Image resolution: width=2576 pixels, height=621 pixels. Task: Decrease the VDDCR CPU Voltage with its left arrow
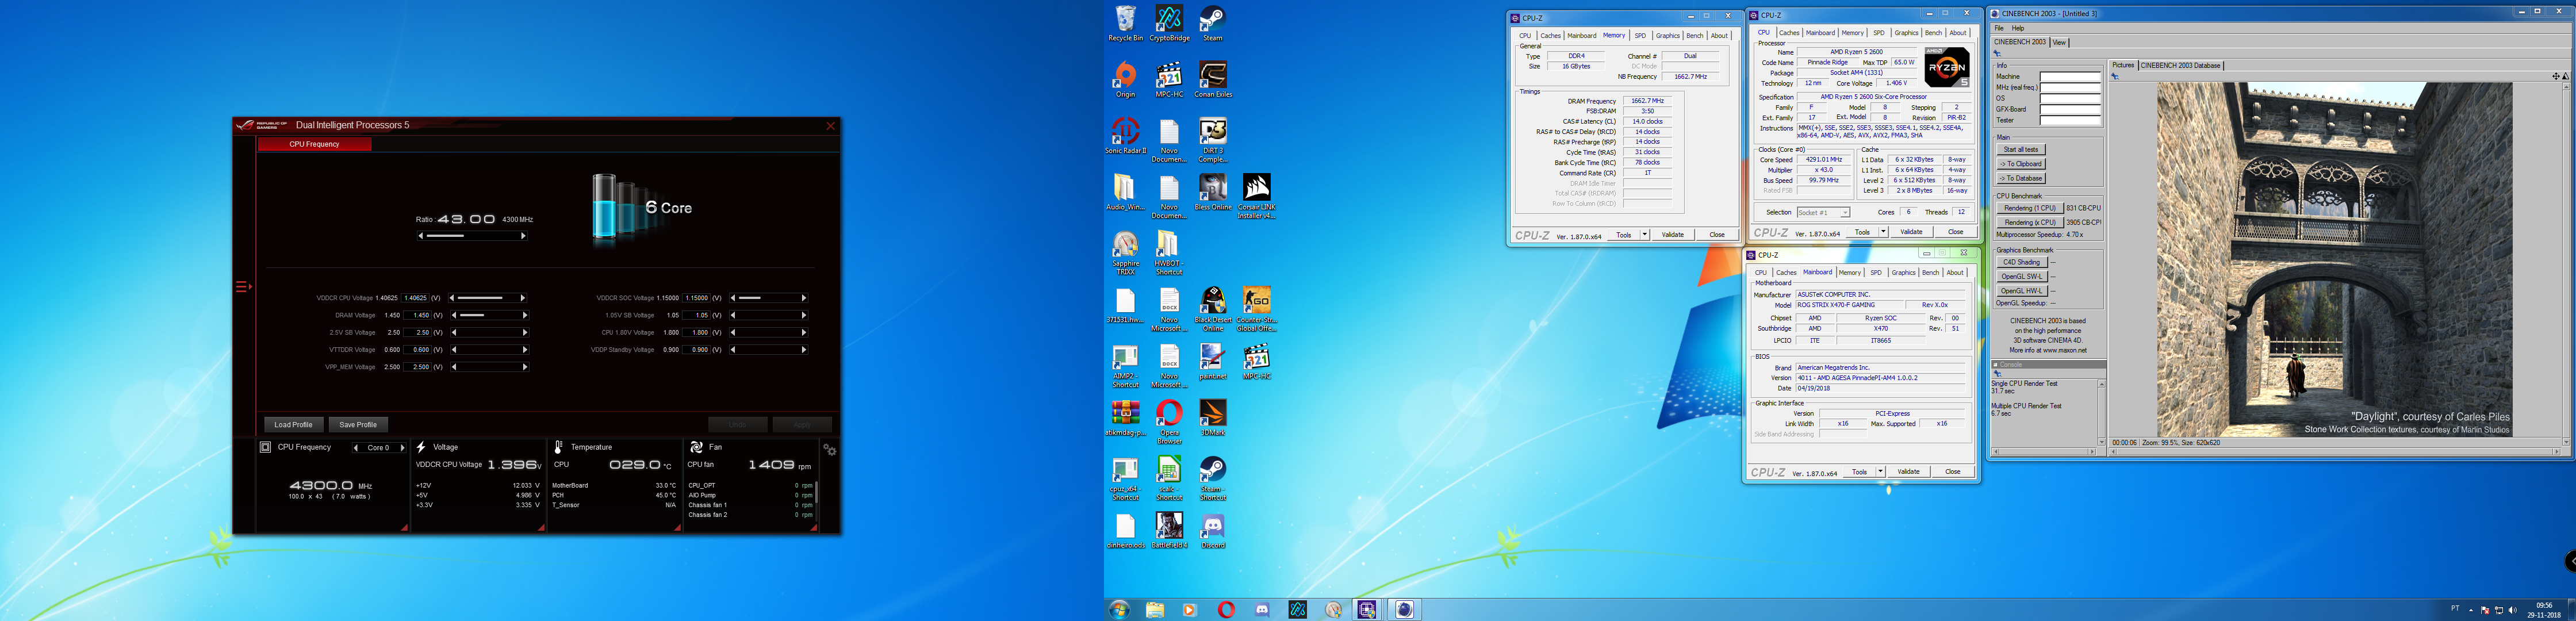point(452,298)
